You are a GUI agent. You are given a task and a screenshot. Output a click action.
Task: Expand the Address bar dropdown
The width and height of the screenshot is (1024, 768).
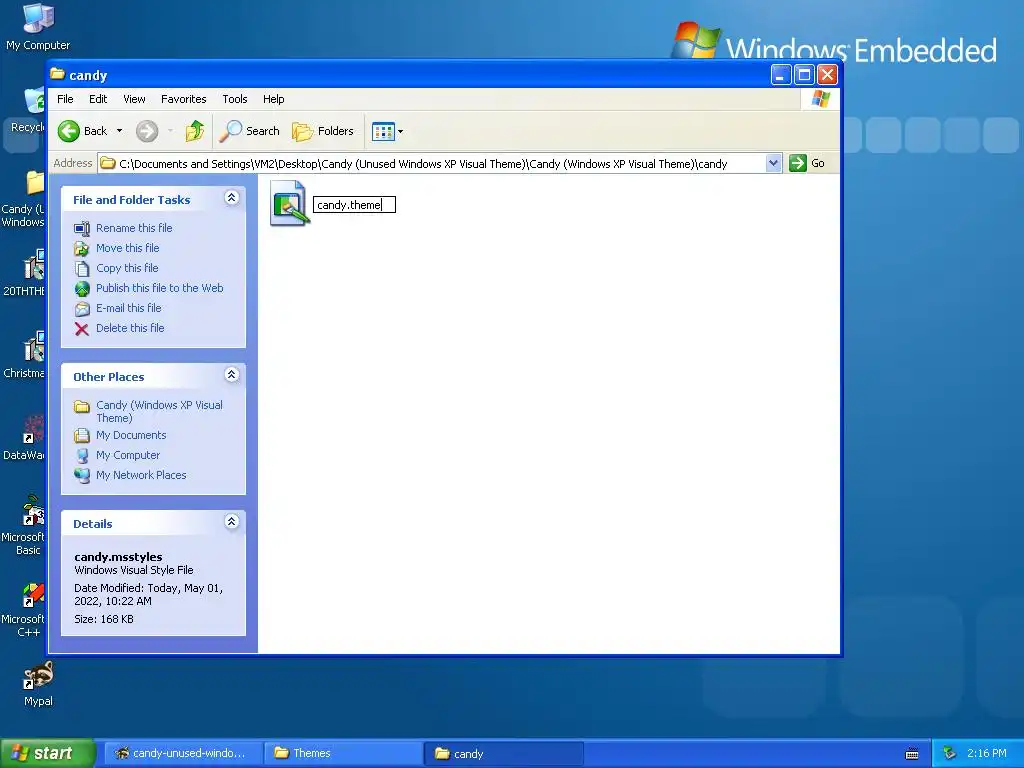[x=773, y=163]
